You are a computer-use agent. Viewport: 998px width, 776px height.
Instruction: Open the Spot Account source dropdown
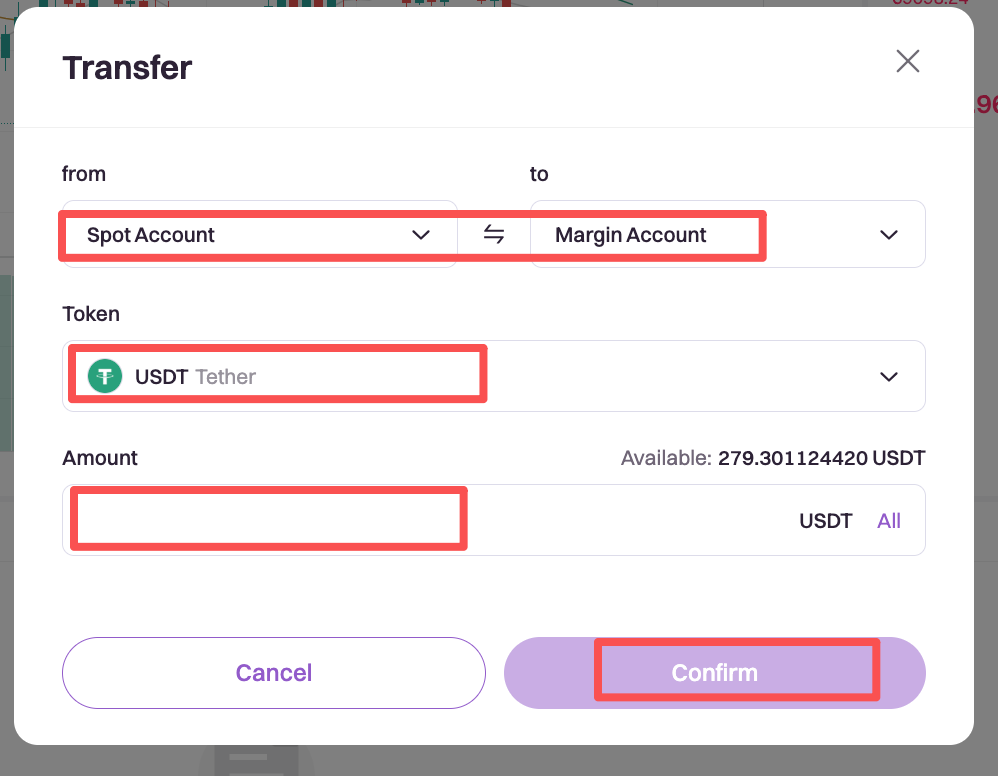[240, 235]
